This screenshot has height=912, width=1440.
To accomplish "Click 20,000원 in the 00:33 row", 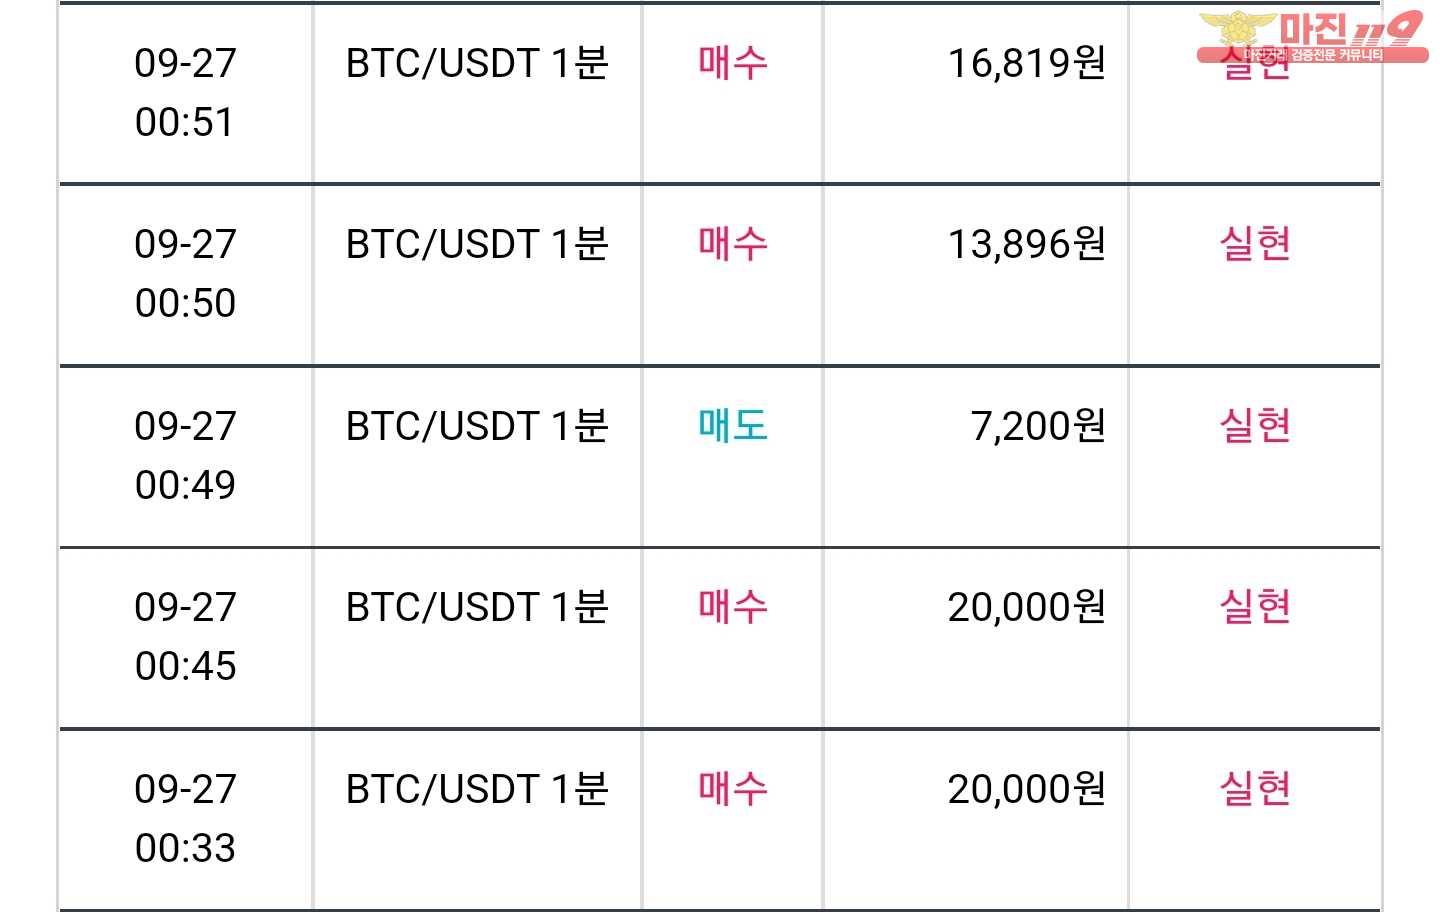I will pos(1027,790).
